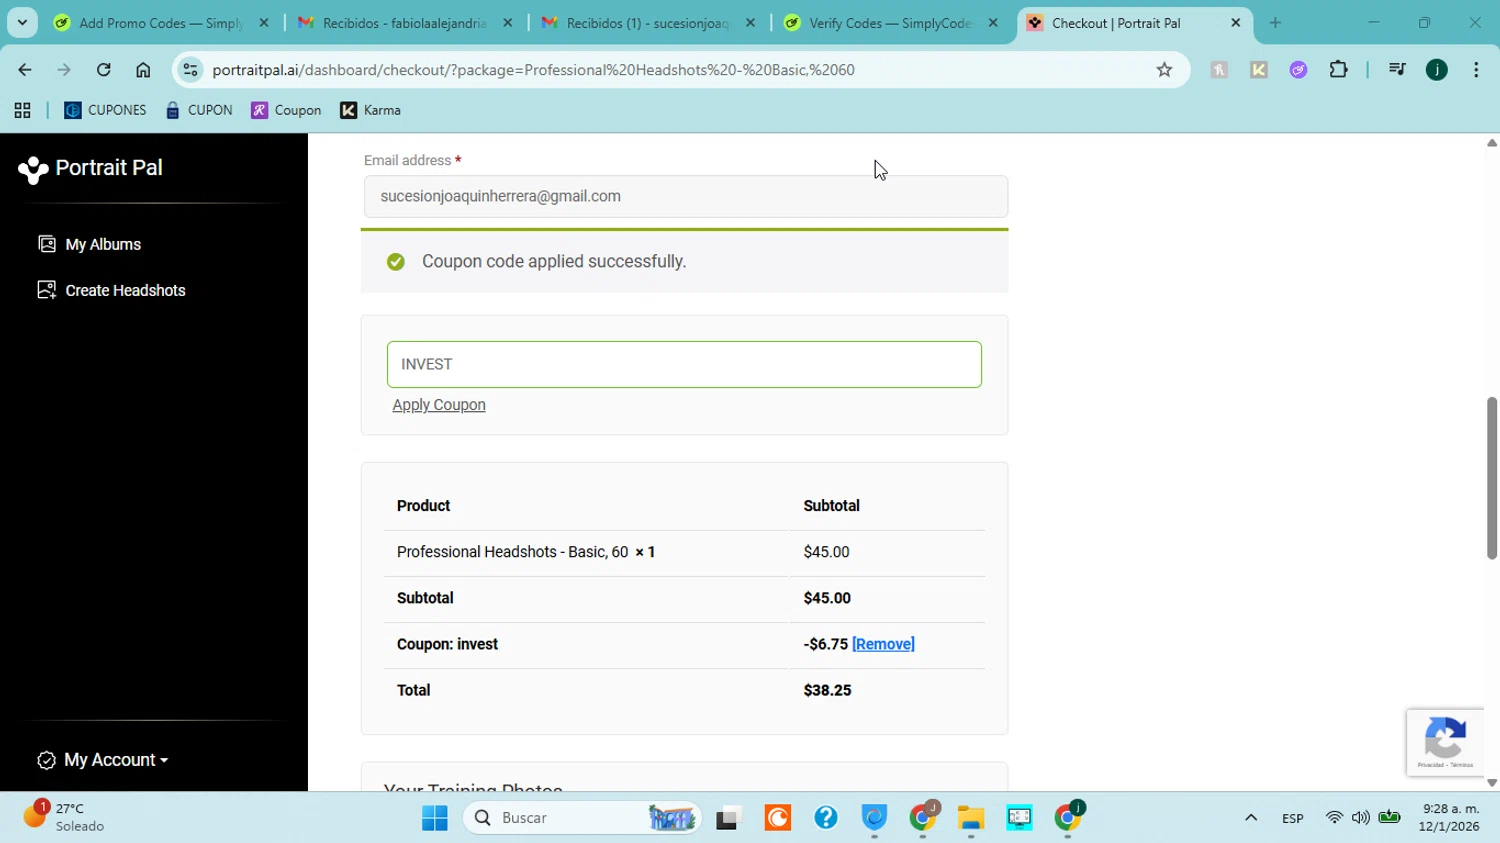Go forward to the next page
This screenshot has width=1500, height=843.
click(x=64, y=70)
